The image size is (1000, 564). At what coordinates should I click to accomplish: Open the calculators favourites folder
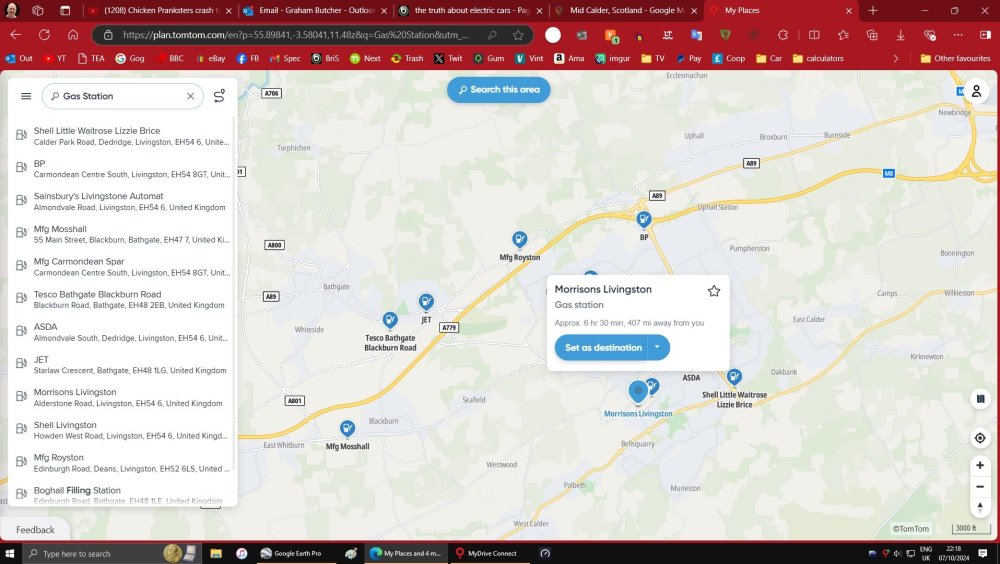(818, 58)
